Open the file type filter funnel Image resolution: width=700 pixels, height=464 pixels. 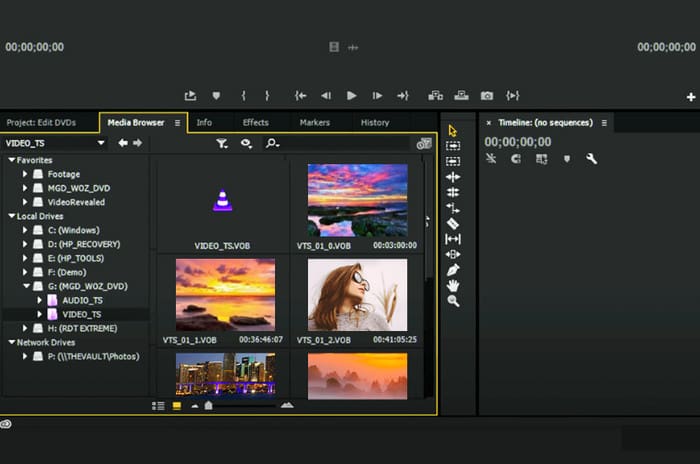[x=222, y=143]
